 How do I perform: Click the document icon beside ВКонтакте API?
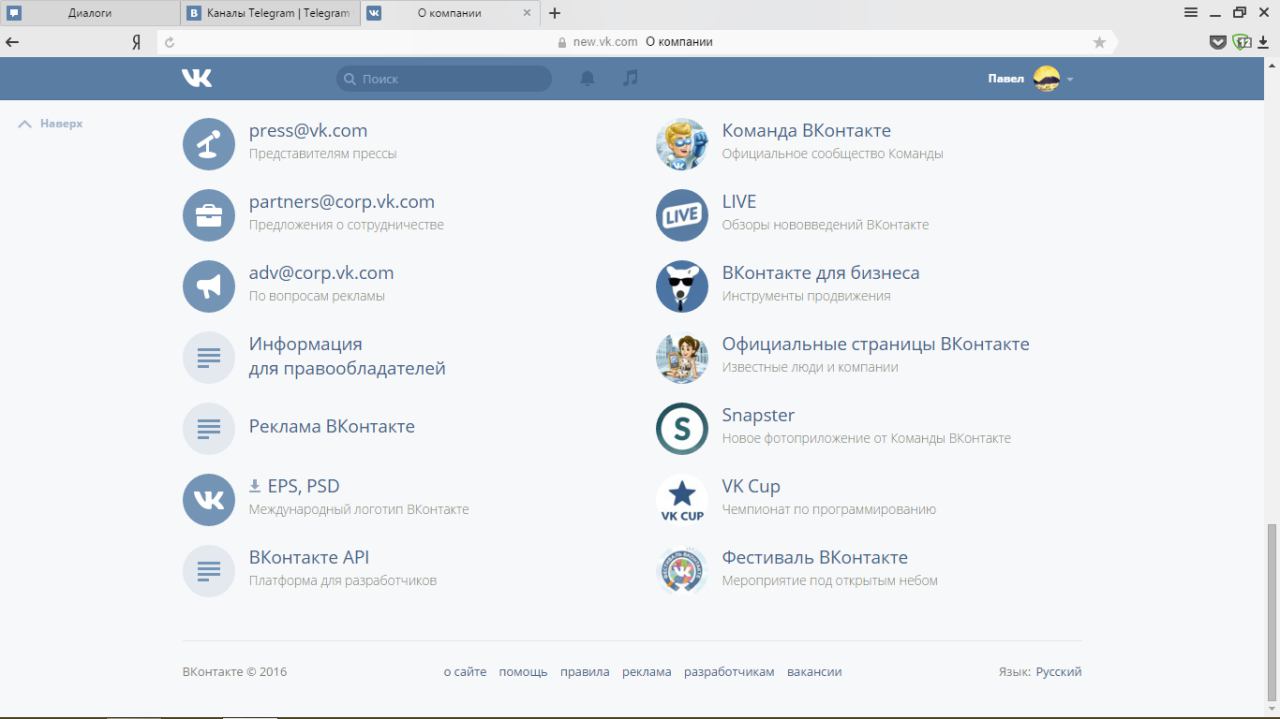tap(208, 570)
